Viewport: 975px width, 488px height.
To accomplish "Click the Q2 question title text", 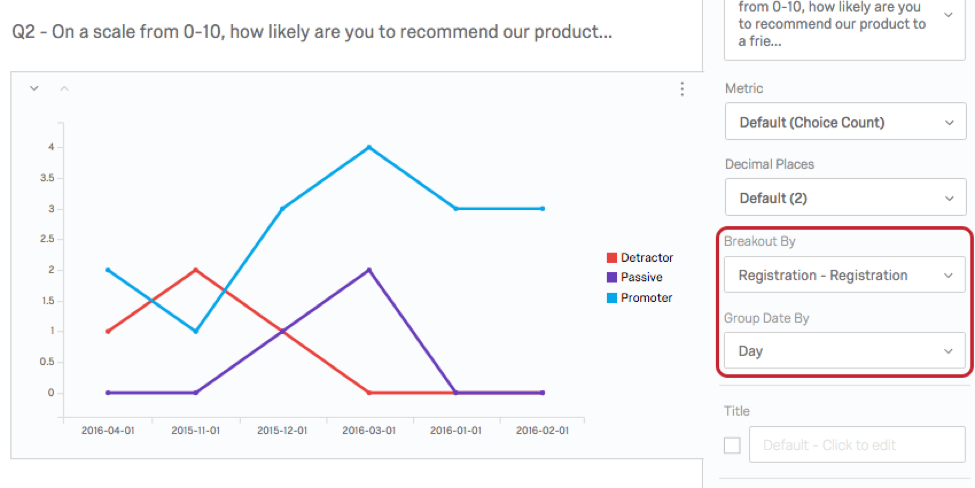I will pos(312,32).
